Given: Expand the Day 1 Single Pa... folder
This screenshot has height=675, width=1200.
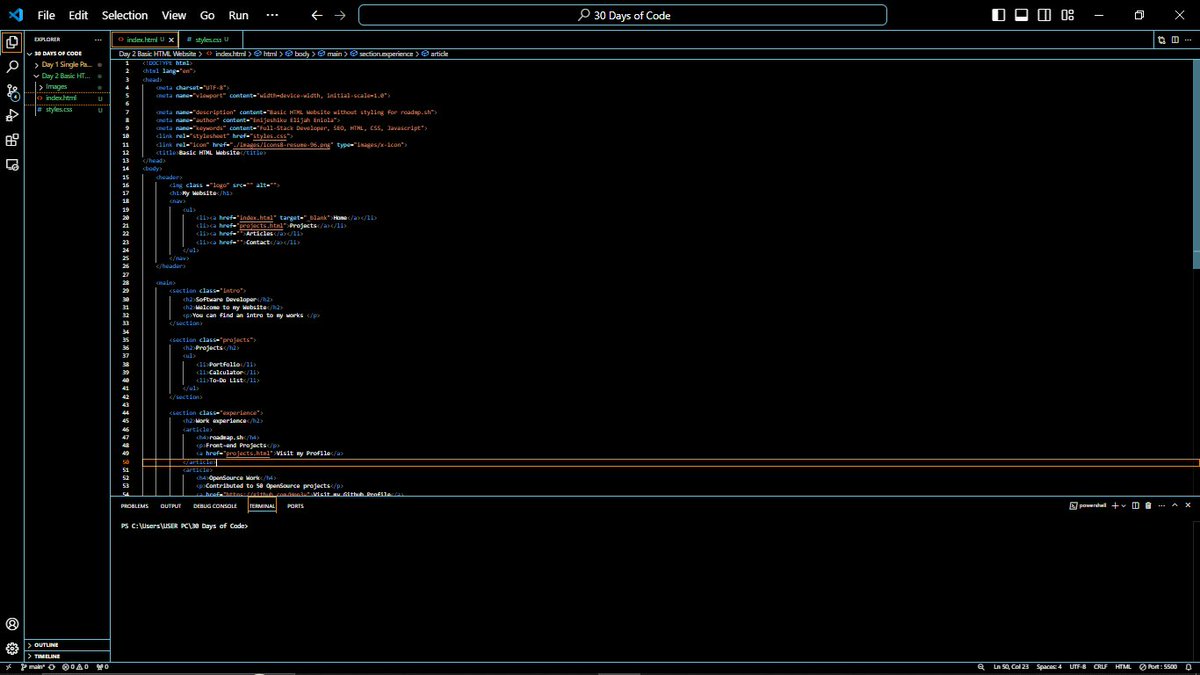Looking at the screenshot, I should [68, 64].
